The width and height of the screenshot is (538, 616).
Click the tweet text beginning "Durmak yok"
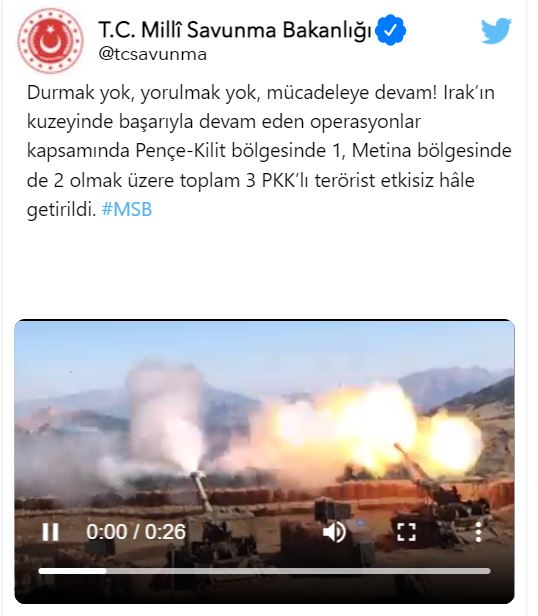(x=269, y=151)
